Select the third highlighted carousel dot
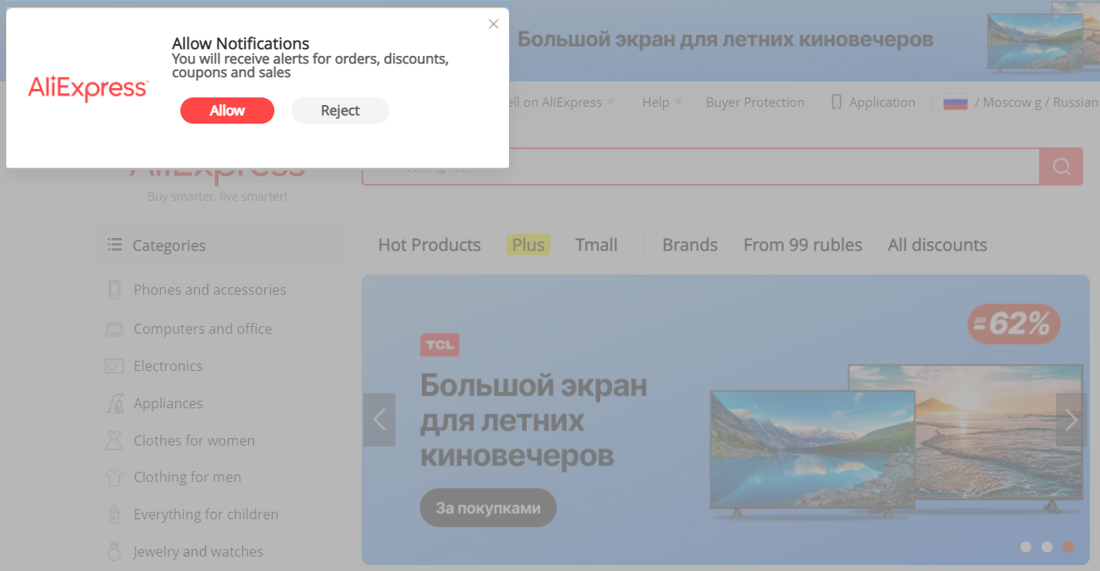 click(x=1068, y=546)
